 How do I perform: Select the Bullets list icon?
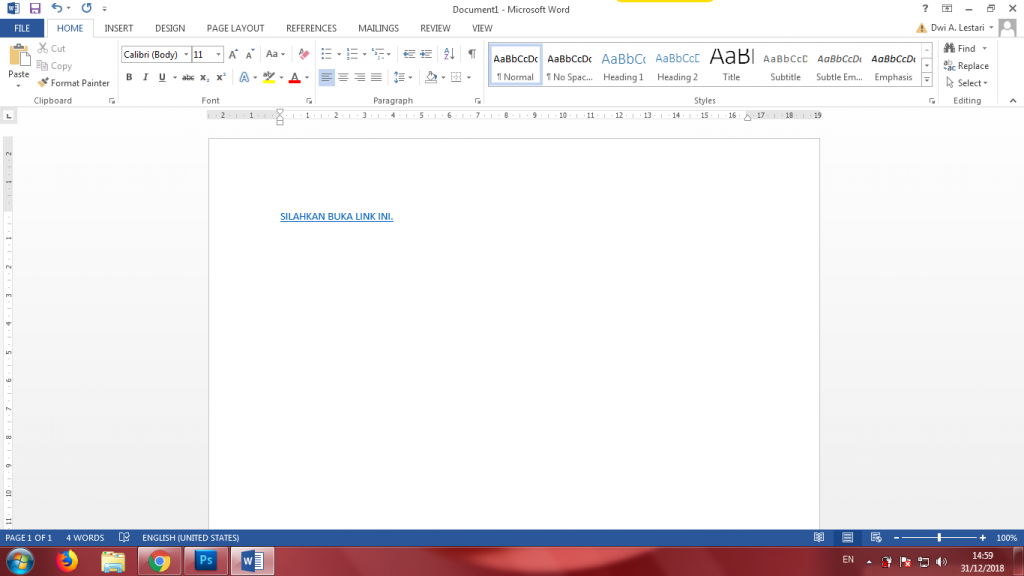click(327, 54)
